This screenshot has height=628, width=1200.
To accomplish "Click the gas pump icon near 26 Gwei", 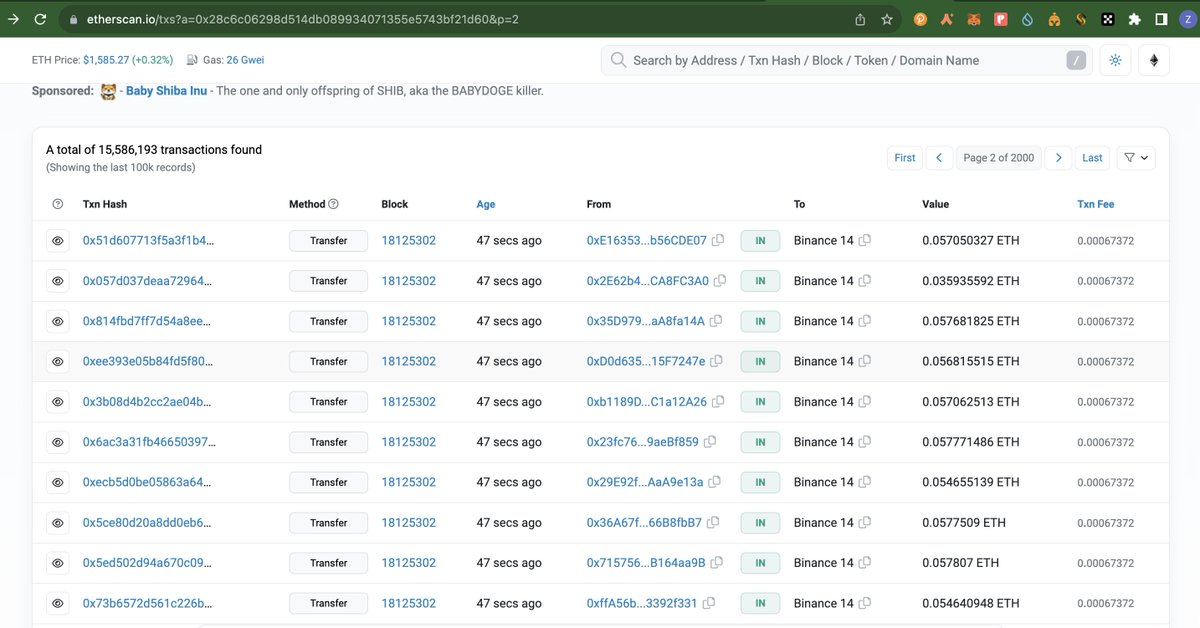I will coord(190,60).
